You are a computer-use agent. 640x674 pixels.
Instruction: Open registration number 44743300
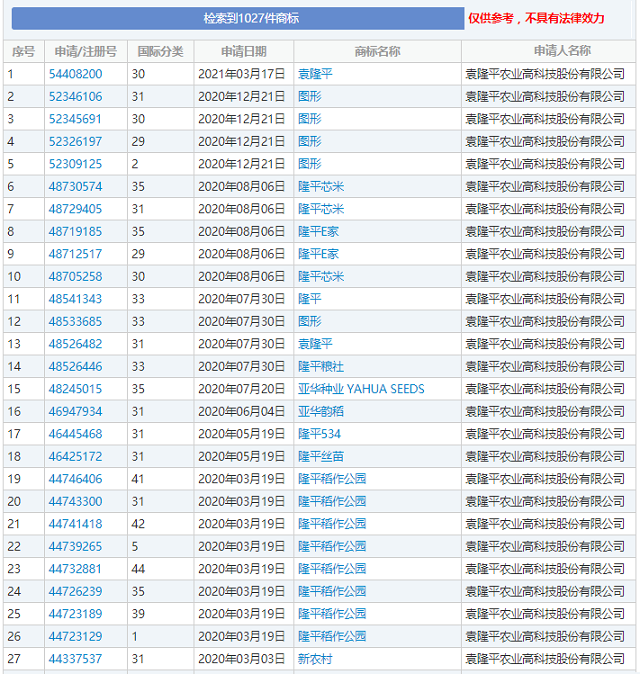point(75,502)
